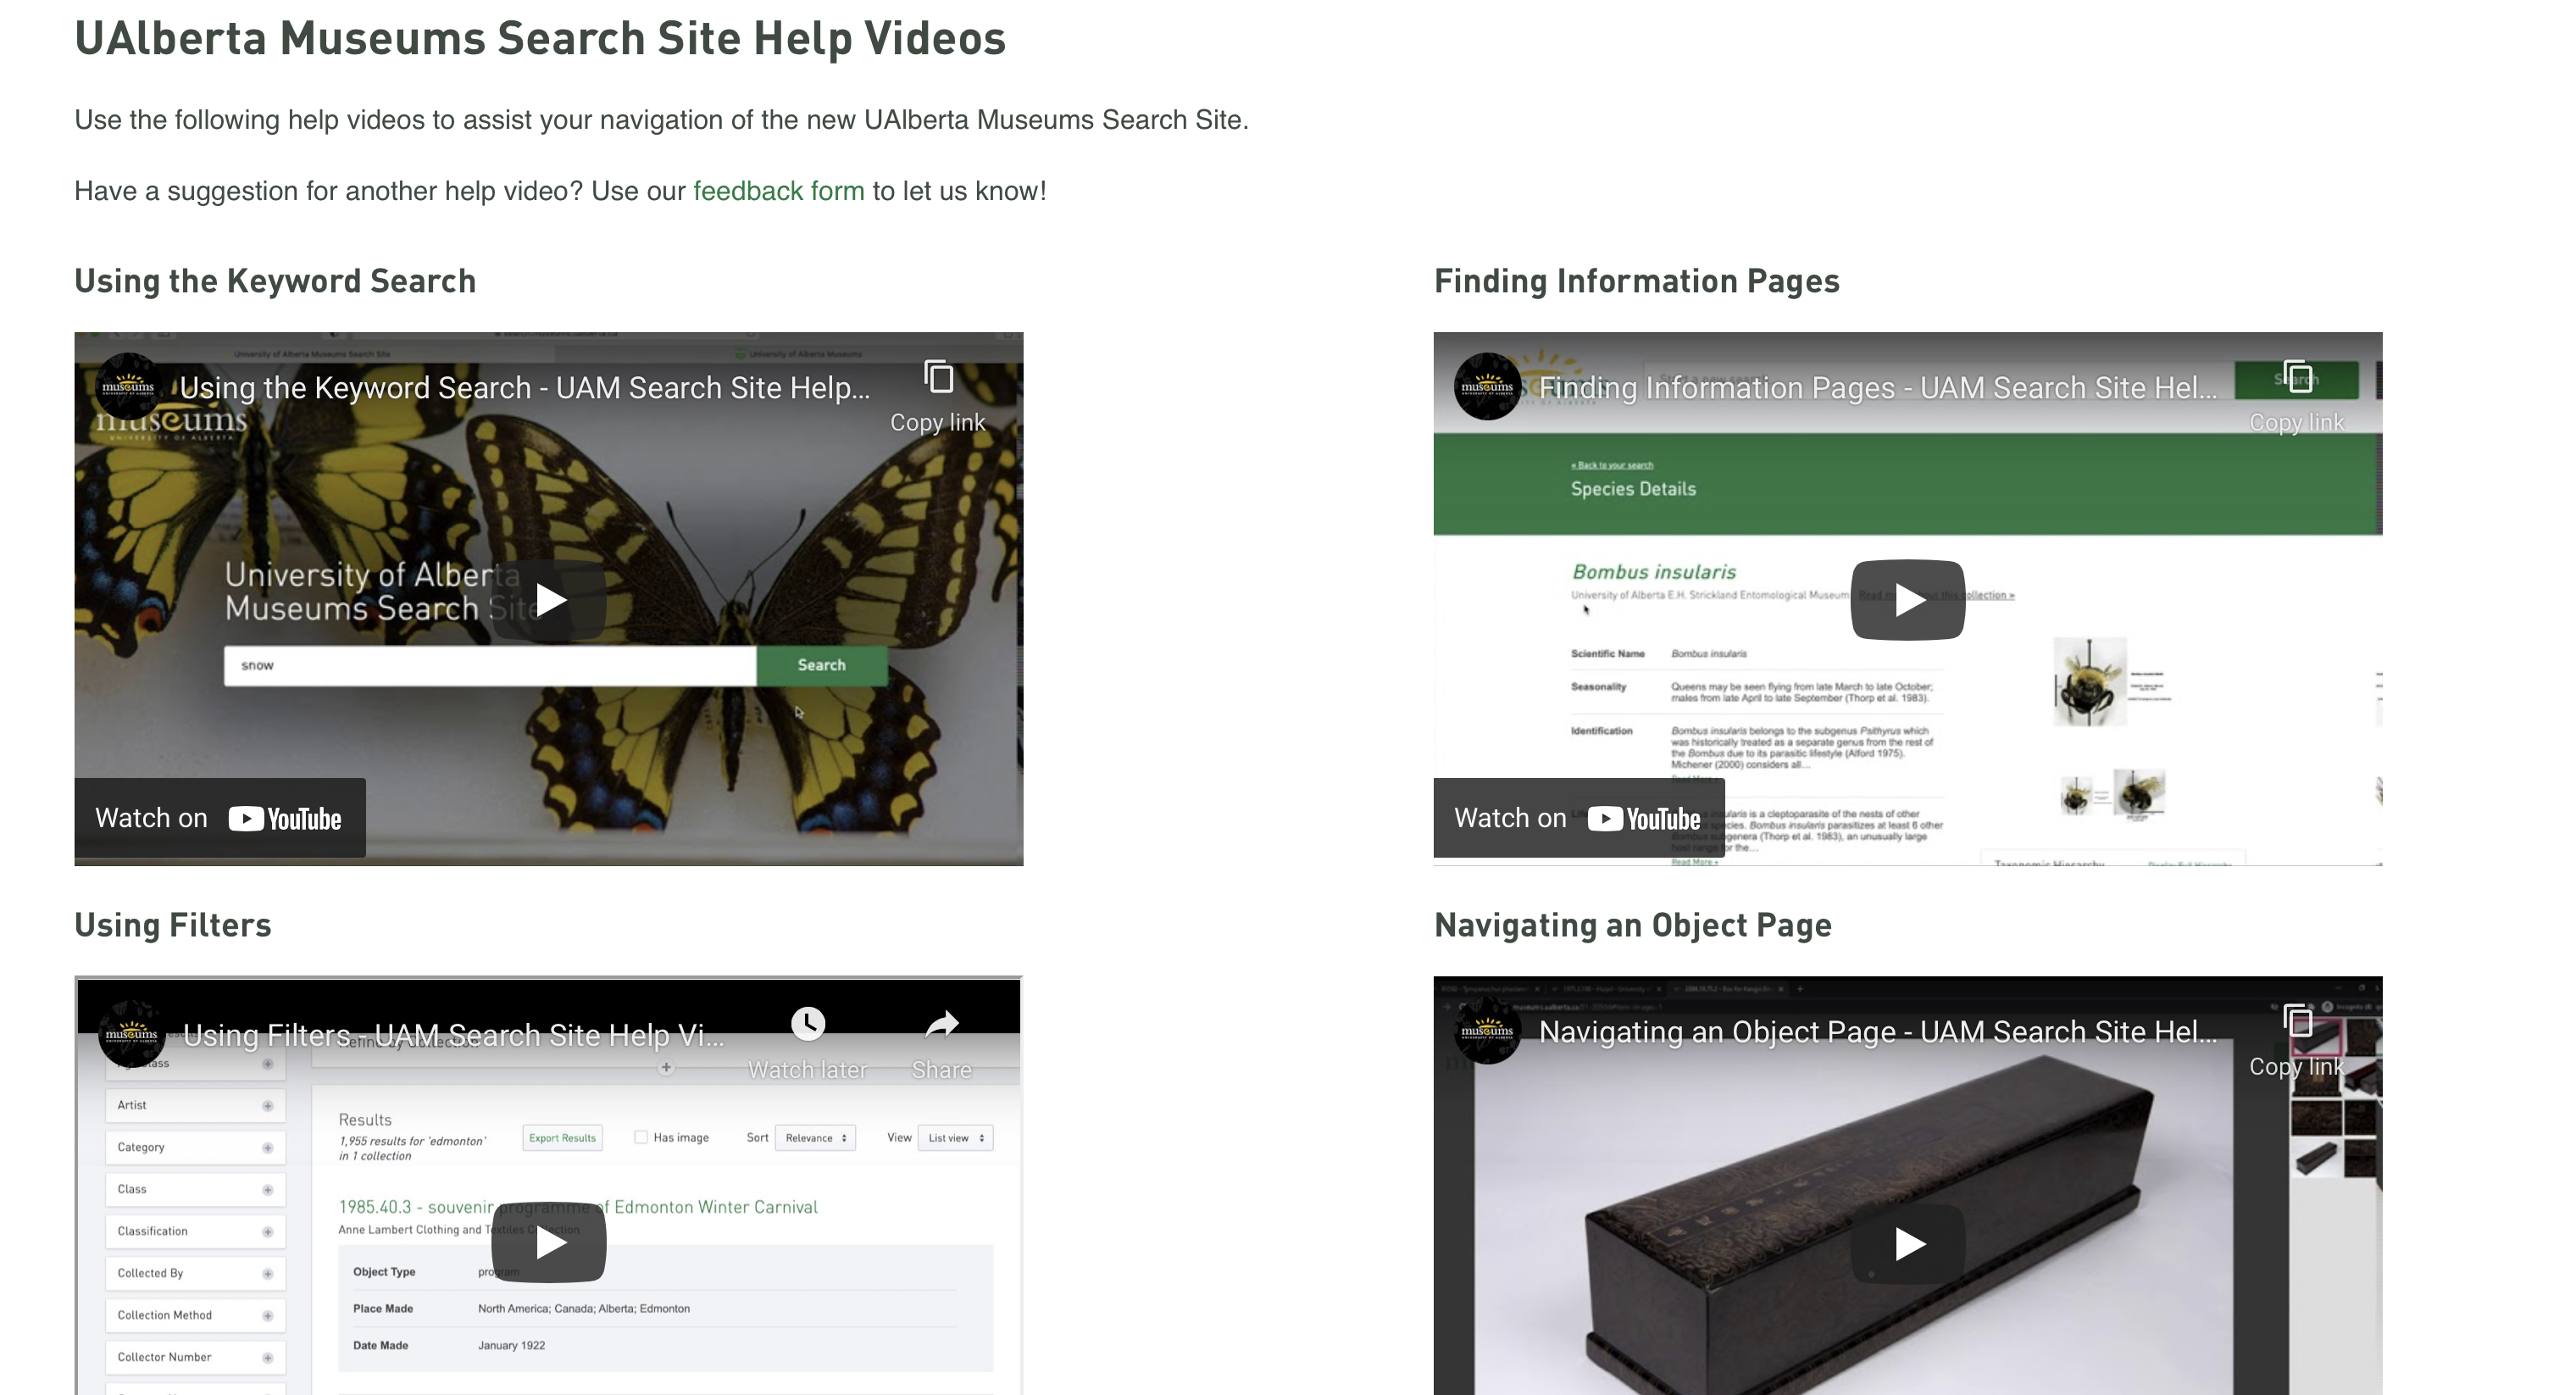Viewport: 2576px width, 1395px height.
Task: Open the List view dropdown in Filters video
Action: (x=955, y=1138)
